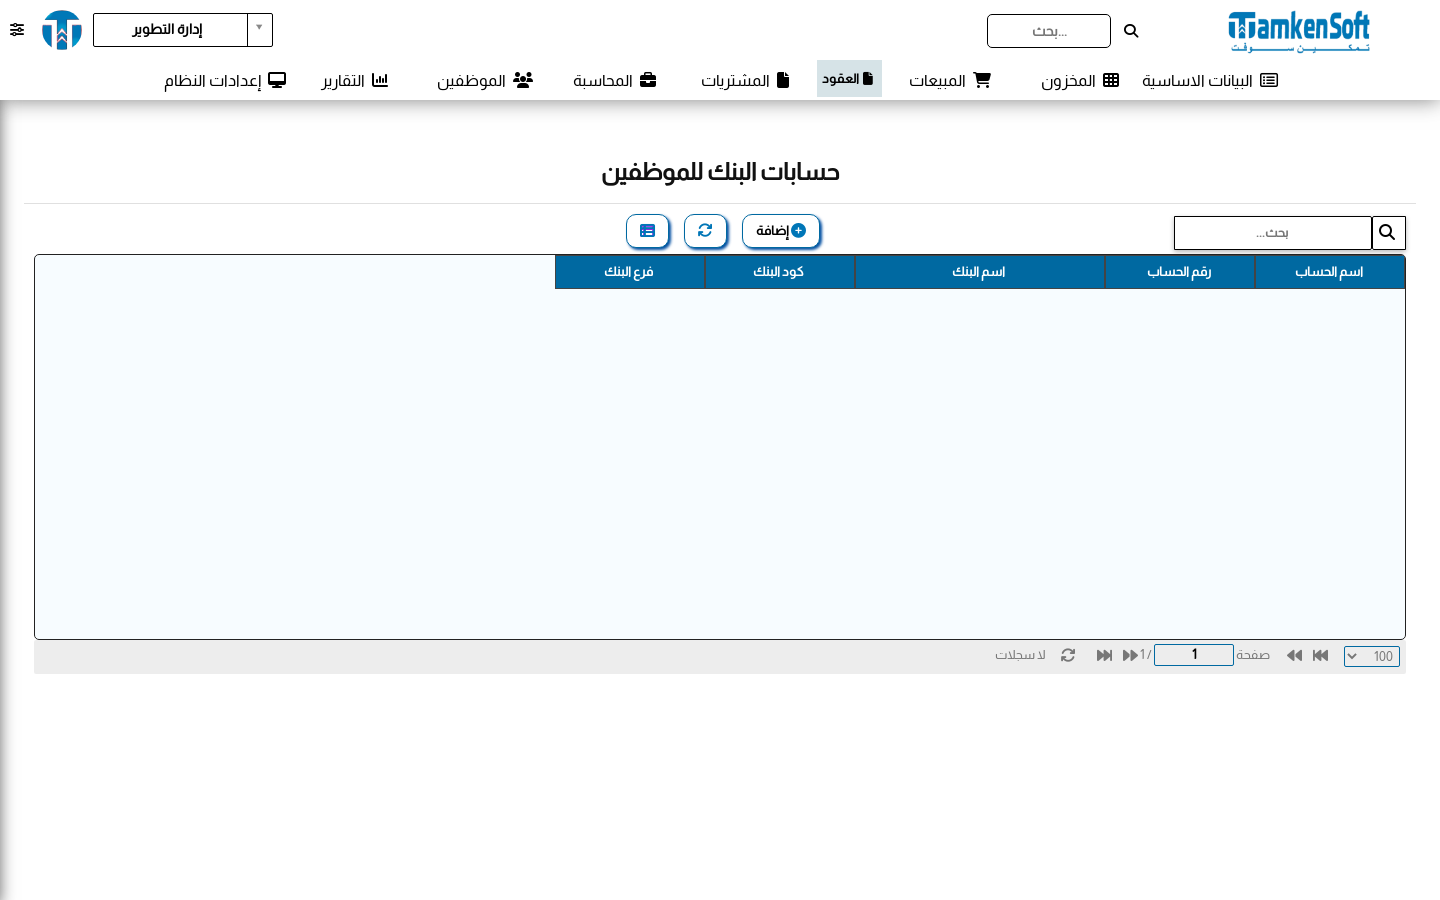Open the المخزون menu
Screen dimensions: 1440x900
pyautogui.click(x=1080, y=80)
